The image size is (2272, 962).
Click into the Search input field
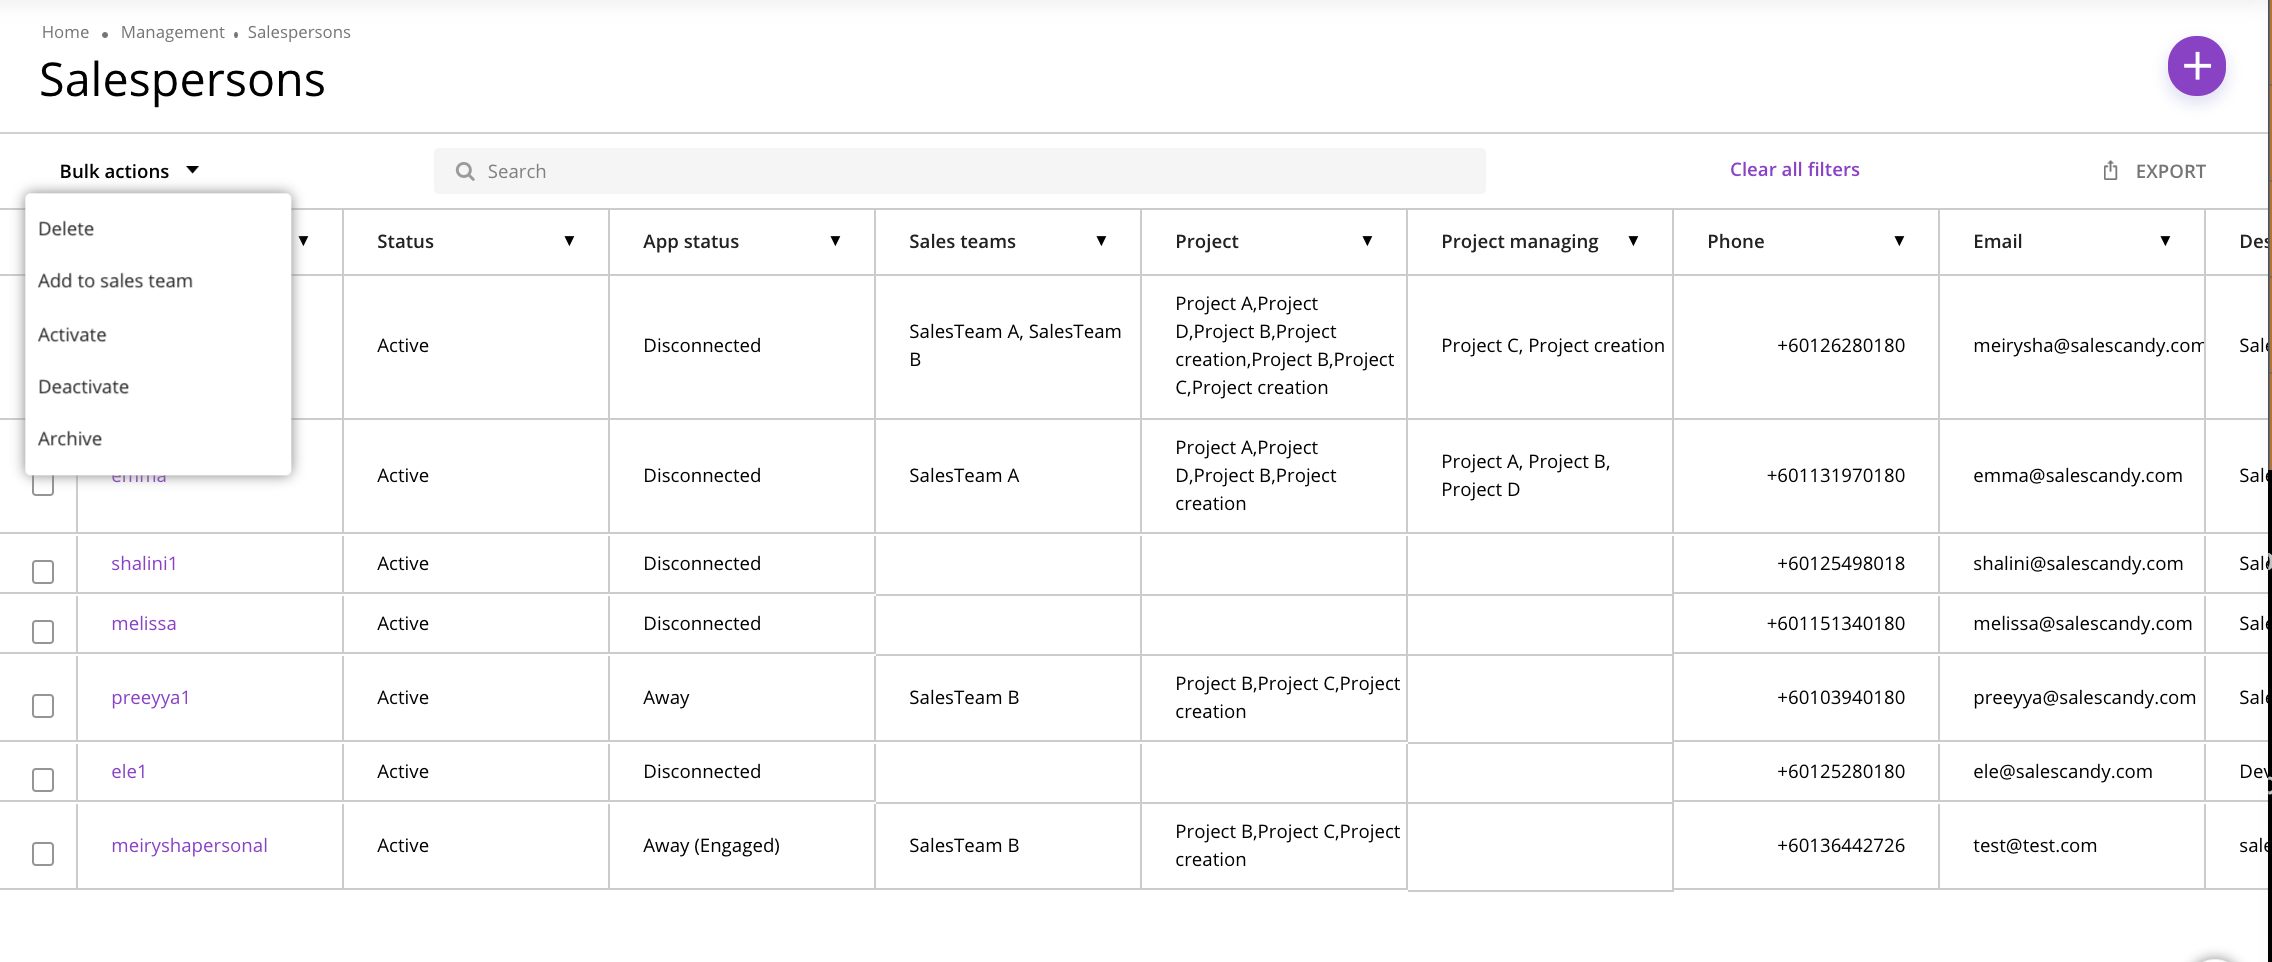960,171
